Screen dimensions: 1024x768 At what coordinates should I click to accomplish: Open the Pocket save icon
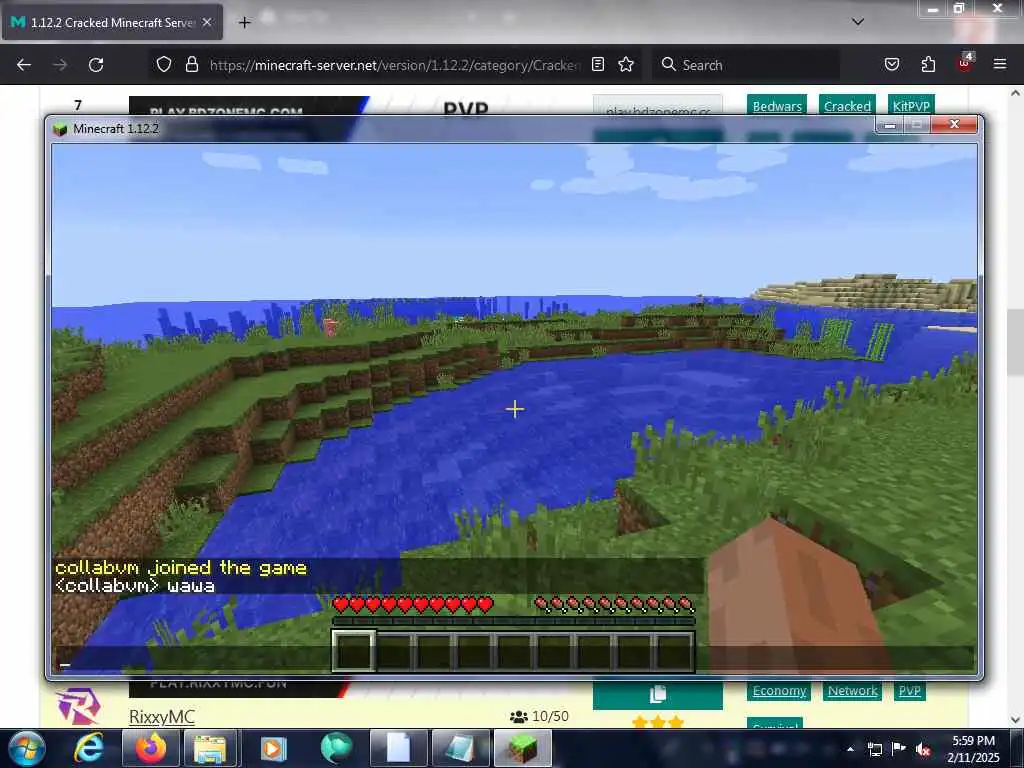891,64
